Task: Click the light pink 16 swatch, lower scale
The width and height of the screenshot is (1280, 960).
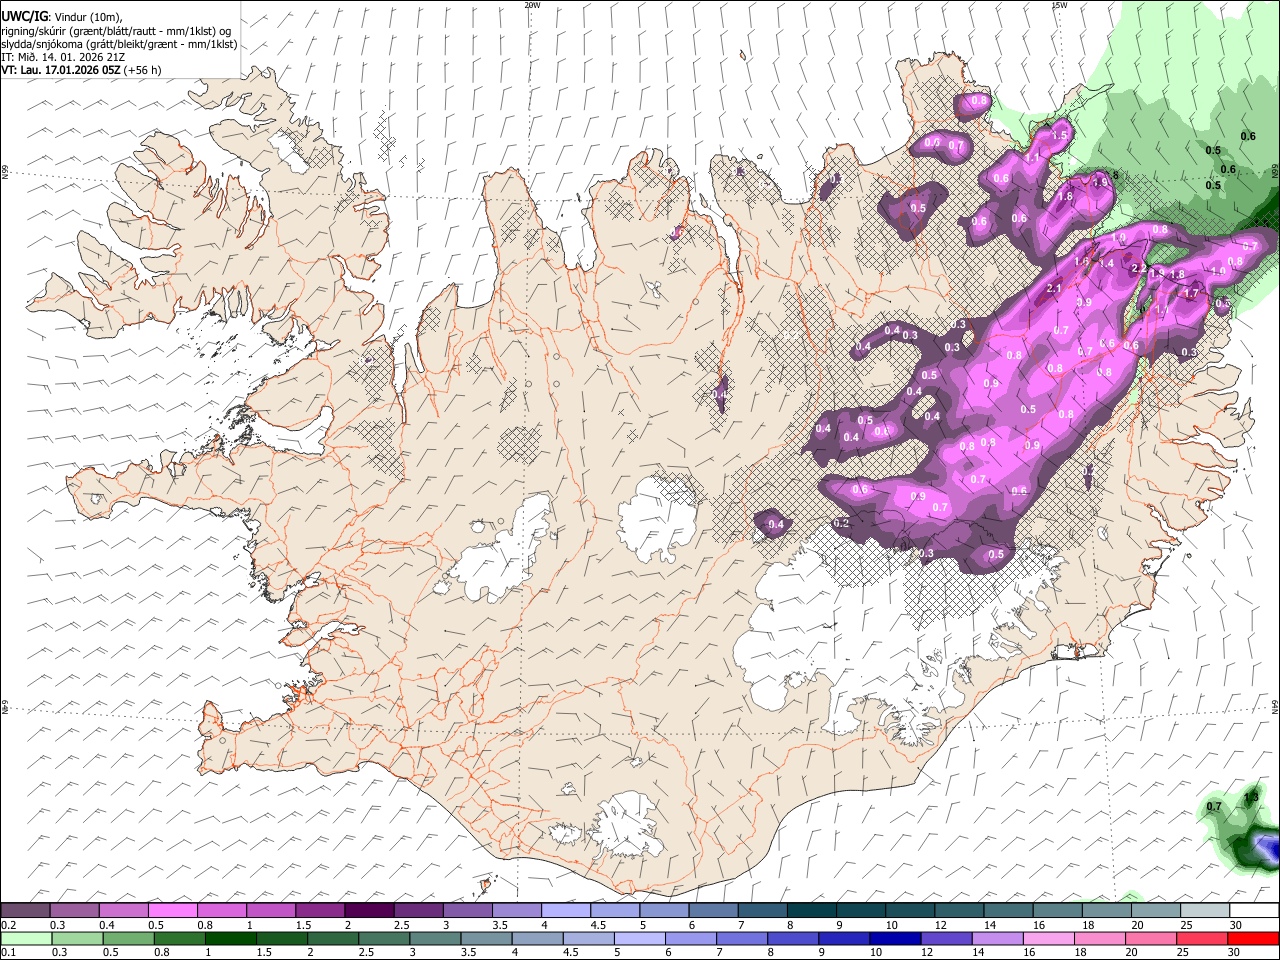Action: (1049, 938)
